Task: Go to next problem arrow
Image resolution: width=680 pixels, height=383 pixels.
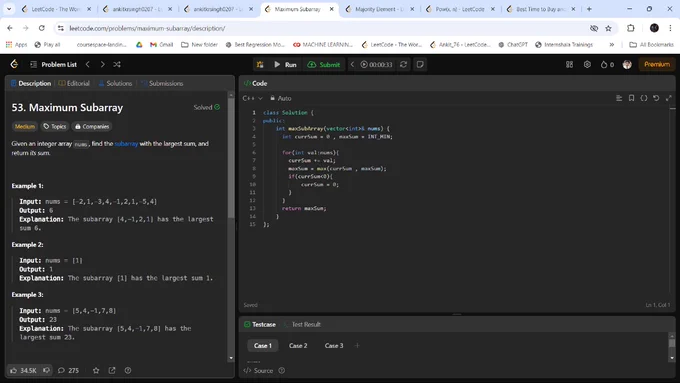Action: [x=102, y=64]
